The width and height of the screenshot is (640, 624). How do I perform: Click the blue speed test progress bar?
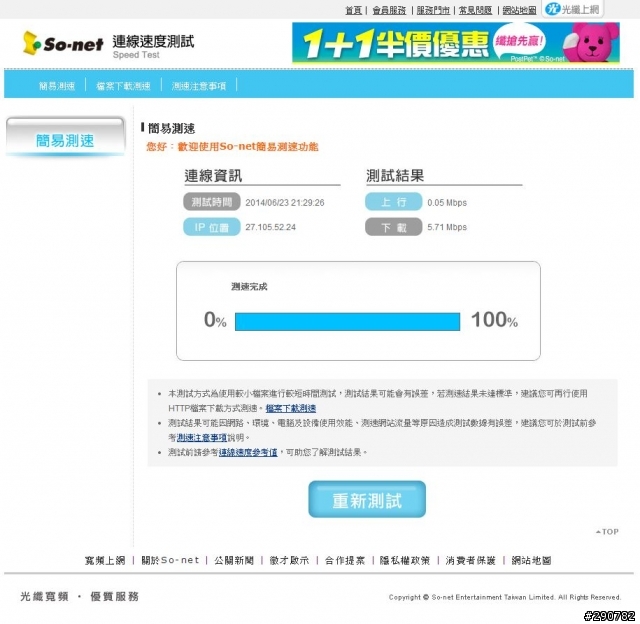(347, 322)
